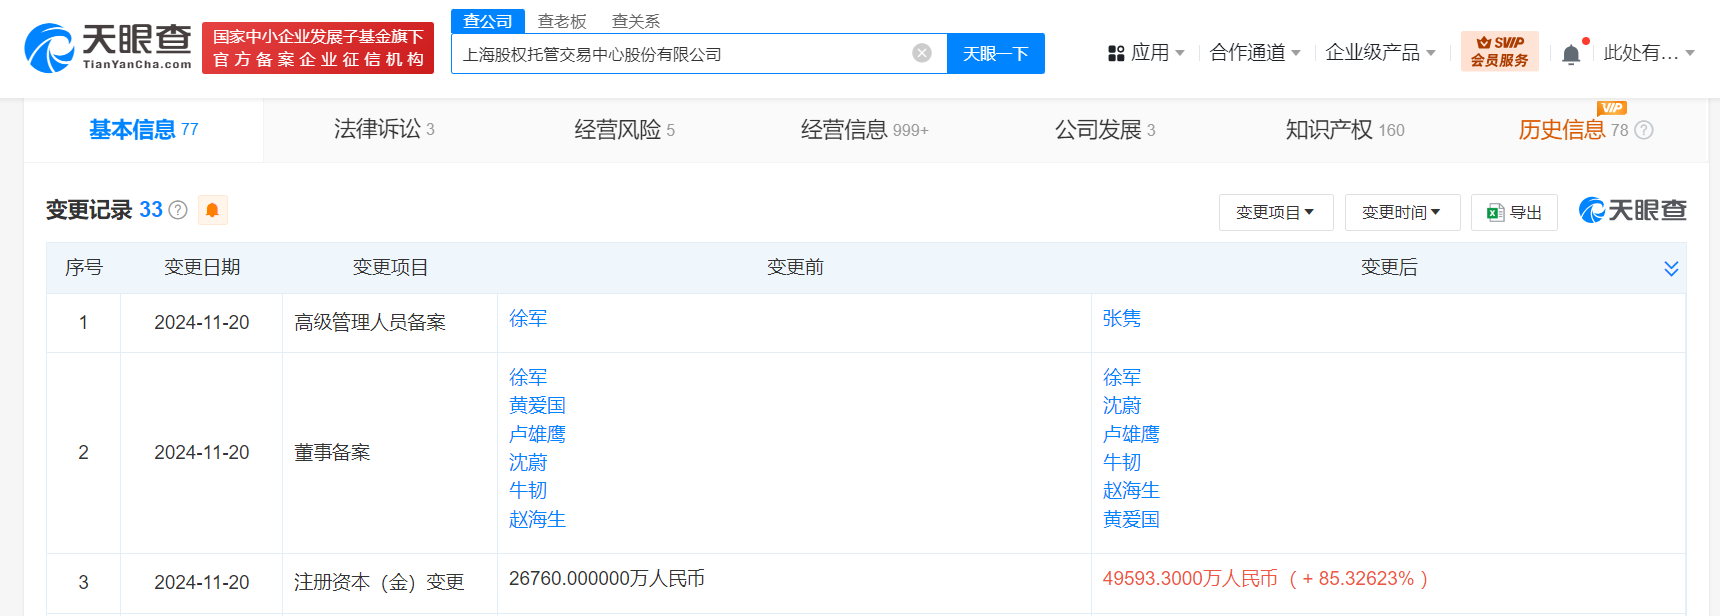
Task: Switch to 查关系 search tab
Action: click(x=636, y=21)
